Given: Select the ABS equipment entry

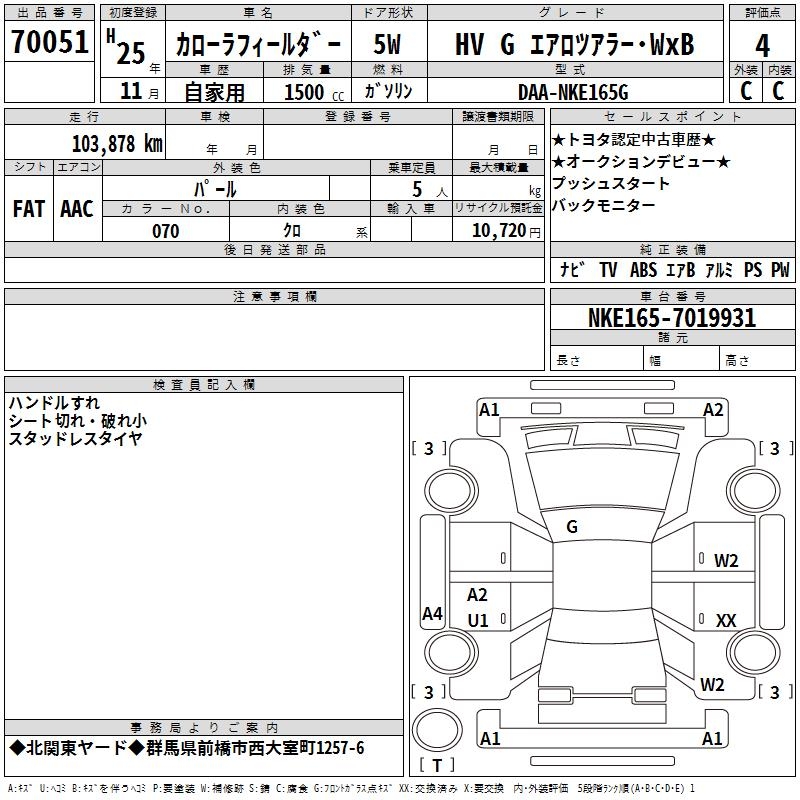Looking at the screenshot, I should (x=643, y=269).
